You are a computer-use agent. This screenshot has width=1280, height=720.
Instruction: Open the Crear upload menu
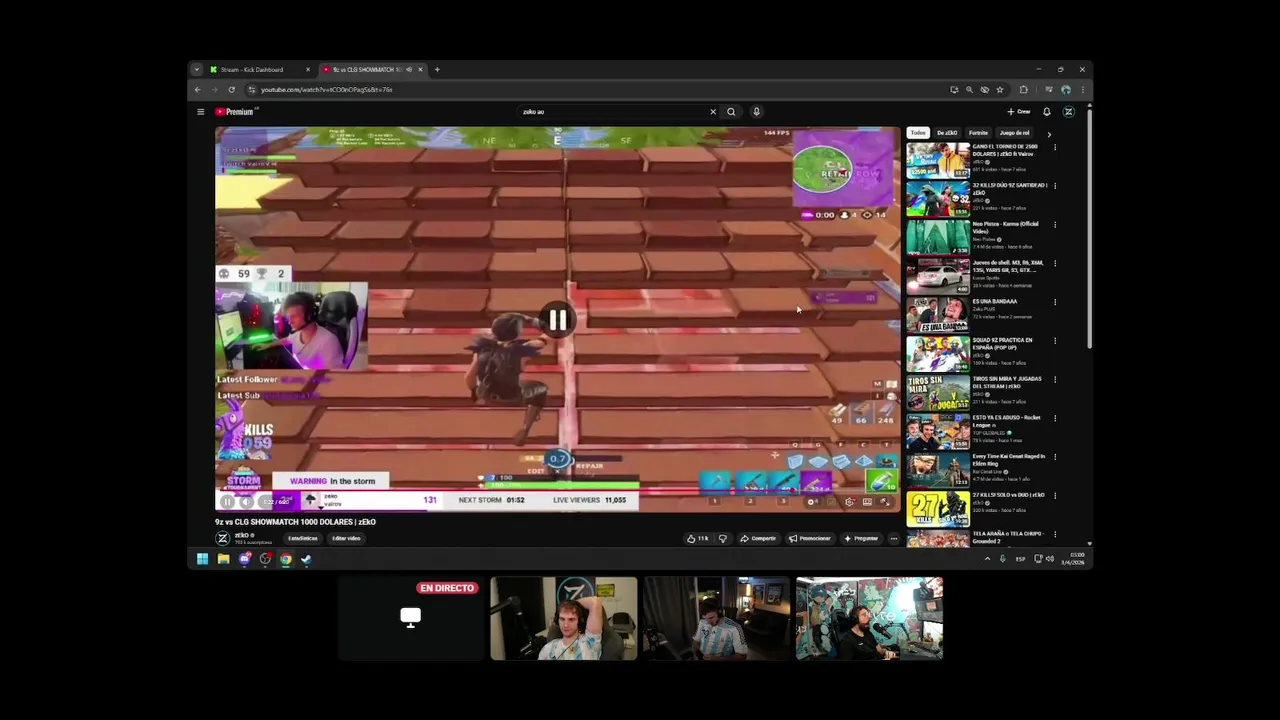(x=1019, y=112)
